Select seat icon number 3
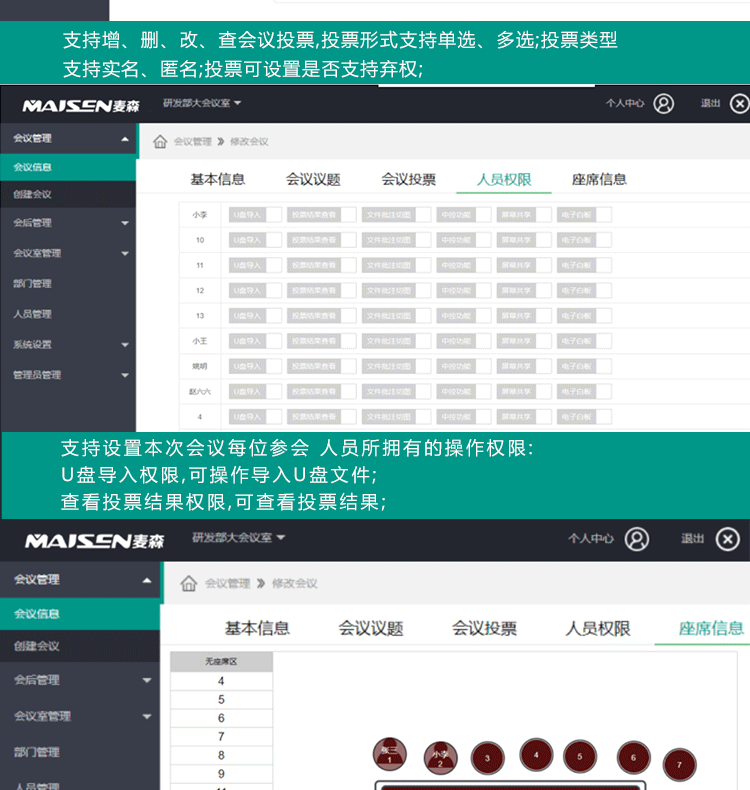 [487, 758]
